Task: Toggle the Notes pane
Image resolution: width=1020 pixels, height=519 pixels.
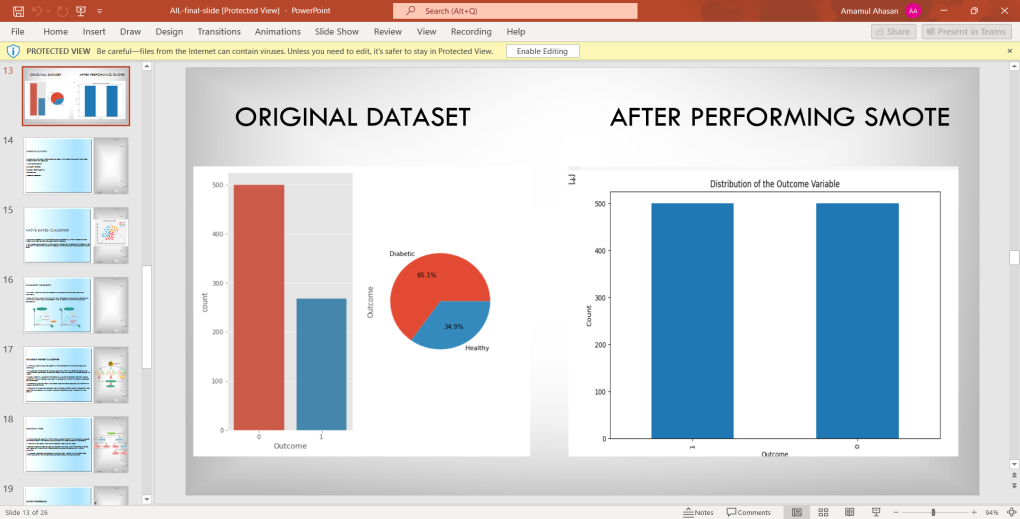Action: pos(698,512)
